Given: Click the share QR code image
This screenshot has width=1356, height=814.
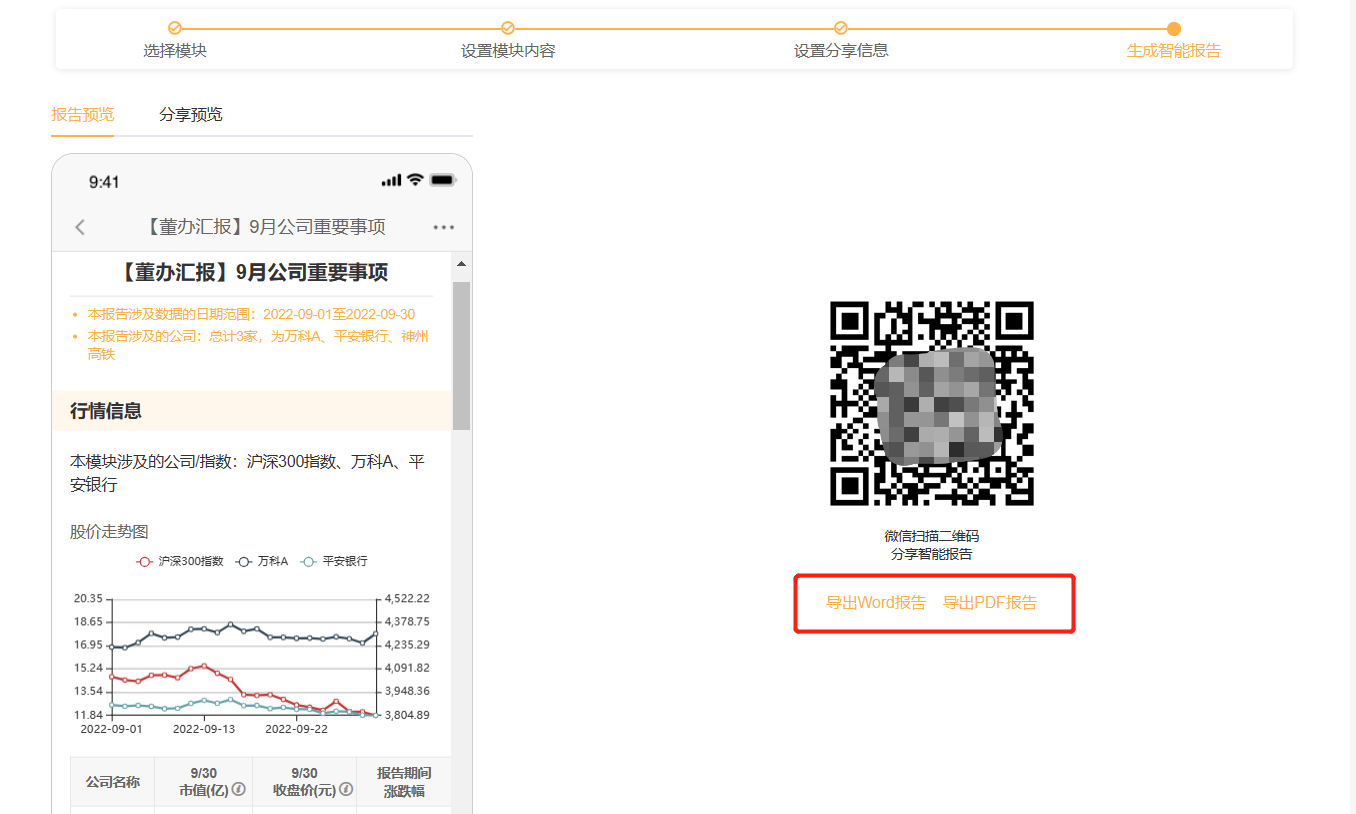Looking at the screenshot, I should tap(932, 403).
